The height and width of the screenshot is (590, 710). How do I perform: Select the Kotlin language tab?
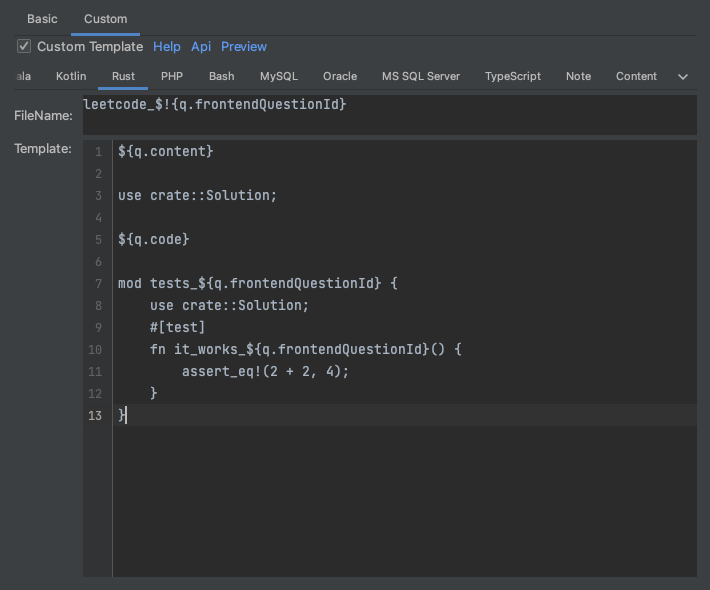(71, 76)
